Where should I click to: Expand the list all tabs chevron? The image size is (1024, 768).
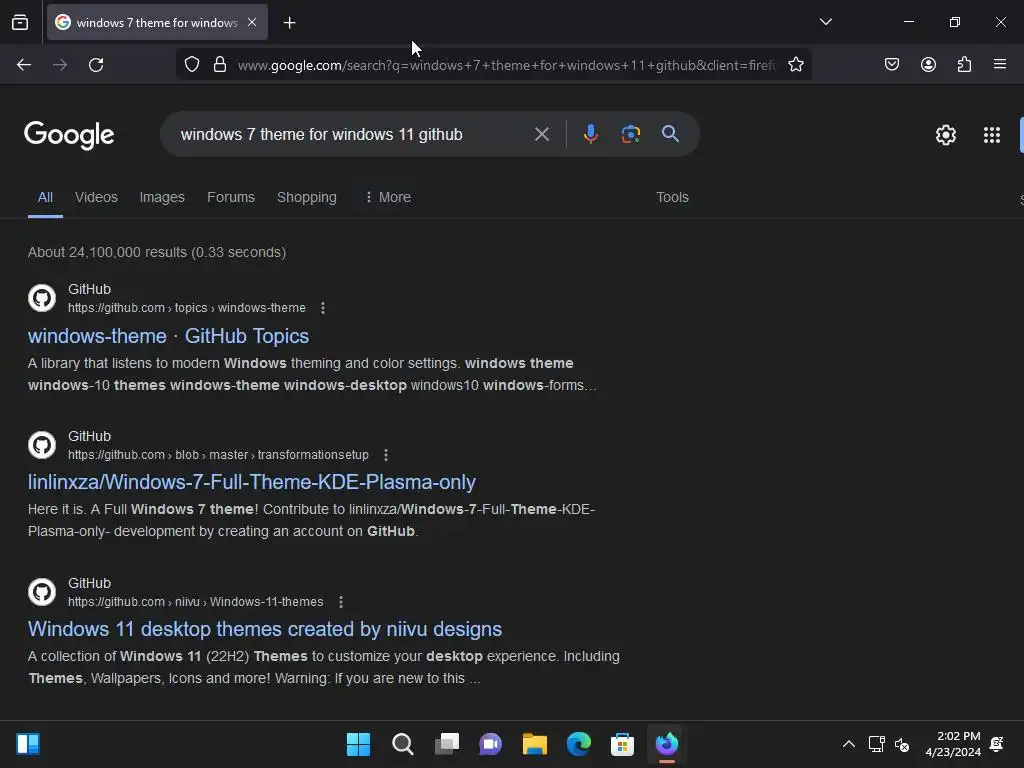(x=825, y=22)
